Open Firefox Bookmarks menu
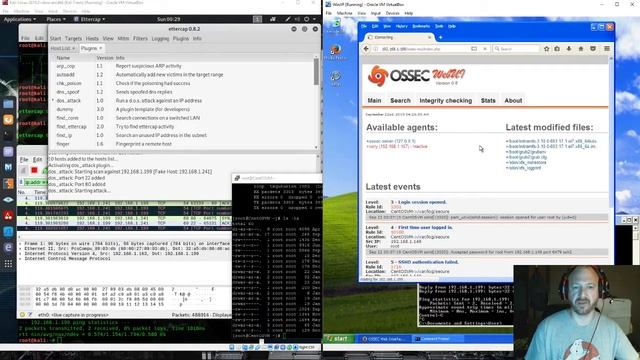The width and height of the screenshot is (640, 360). pos(421,26)
